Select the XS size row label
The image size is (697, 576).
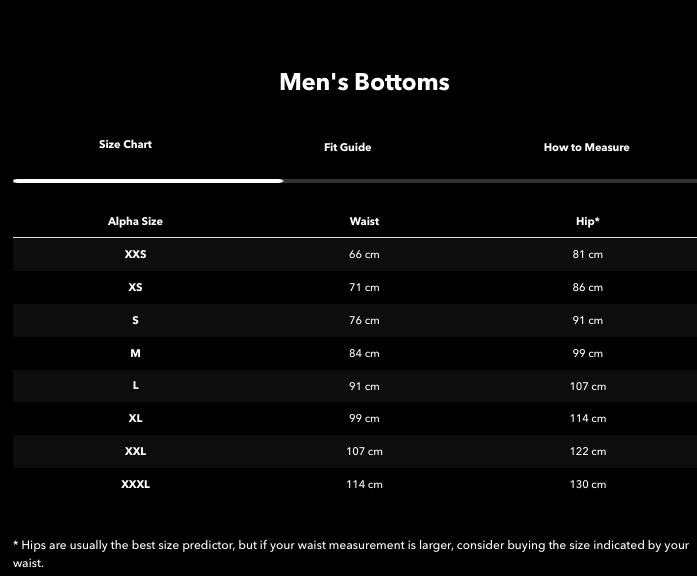[x=135, y=287]
